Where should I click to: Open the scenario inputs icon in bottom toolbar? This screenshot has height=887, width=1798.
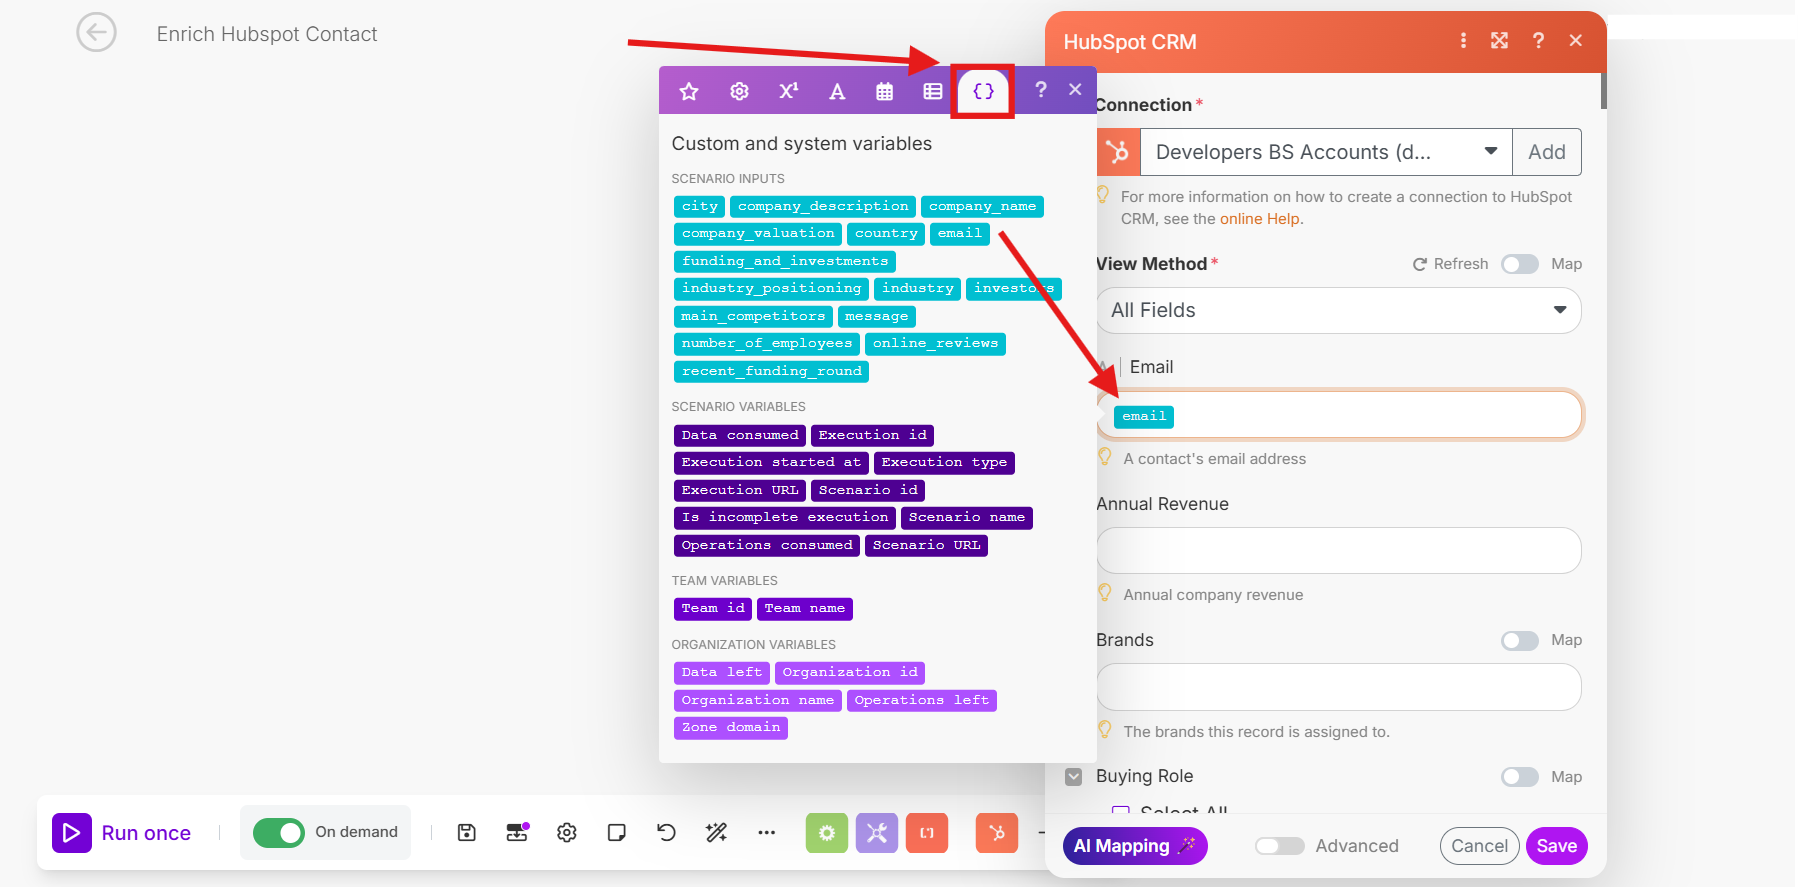[x=517, y=832]
